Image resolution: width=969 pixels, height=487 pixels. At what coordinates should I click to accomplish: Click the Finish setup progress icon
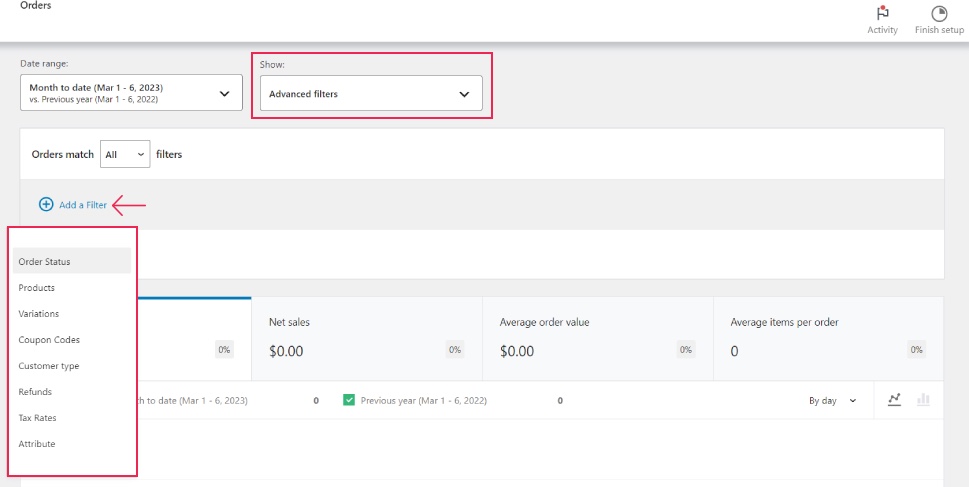[939, 14]
